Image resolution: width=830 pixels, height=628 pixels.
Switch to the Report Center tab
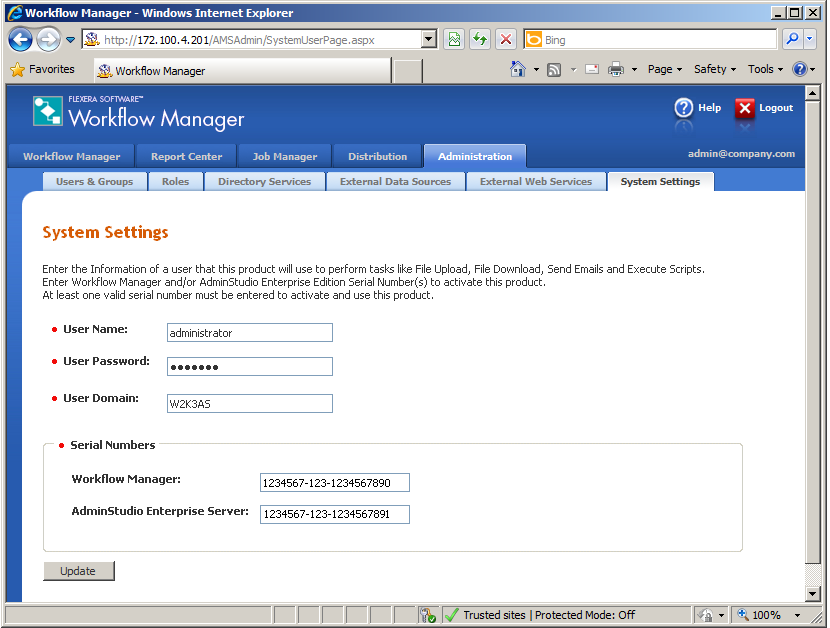(186, 157)
